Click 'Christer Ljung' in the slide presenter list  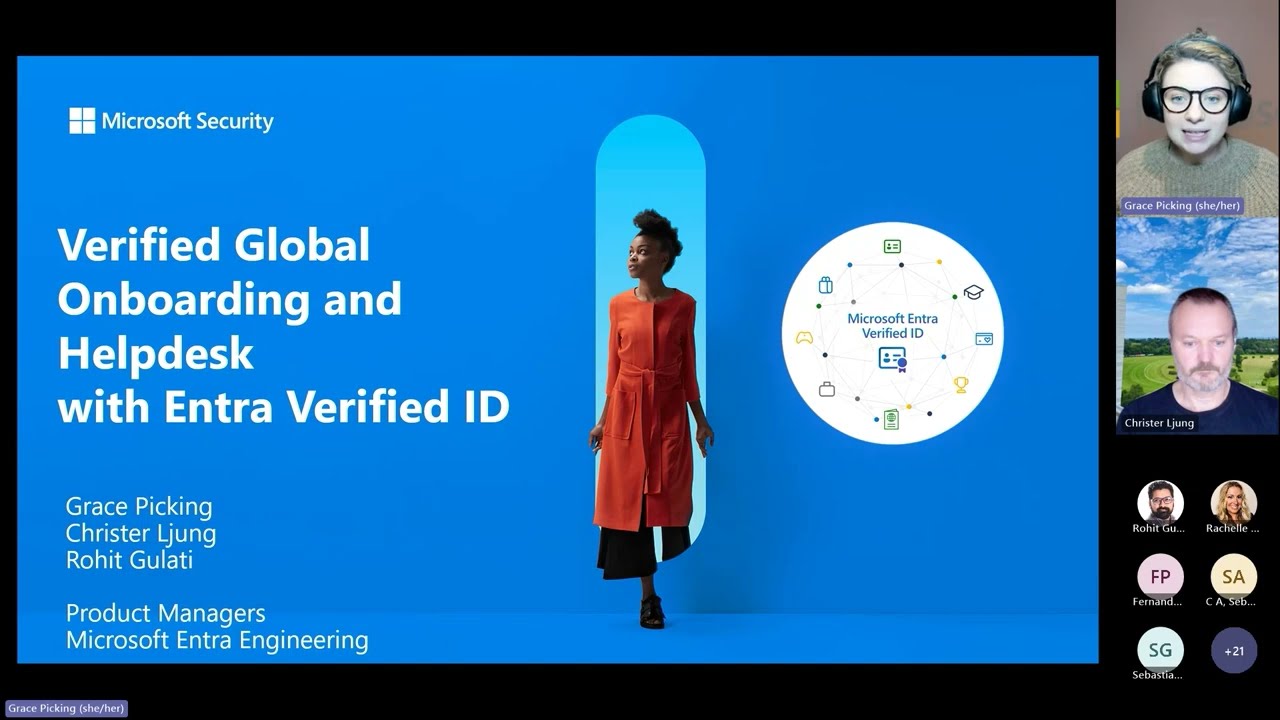[x=141, y=533]
